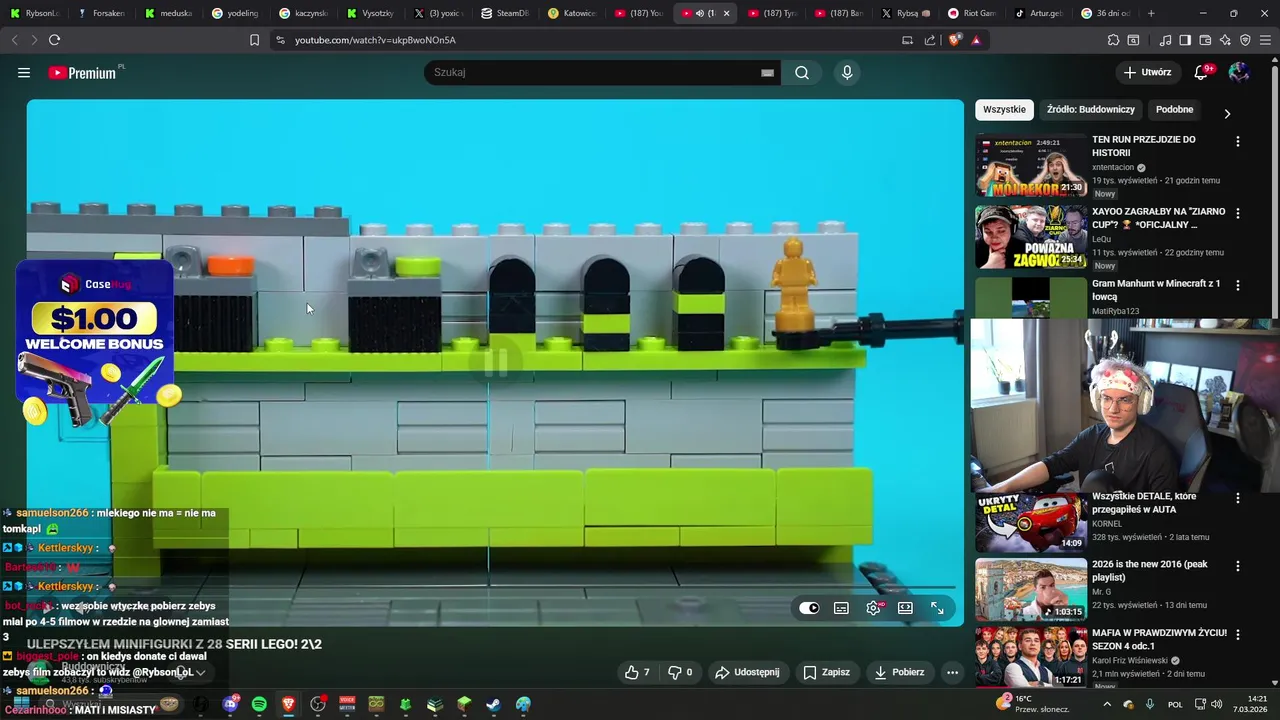This screenshot has width=1280, height=720.
Task: Open Brave playlist music note icon
Action: tap(1165, 40)
